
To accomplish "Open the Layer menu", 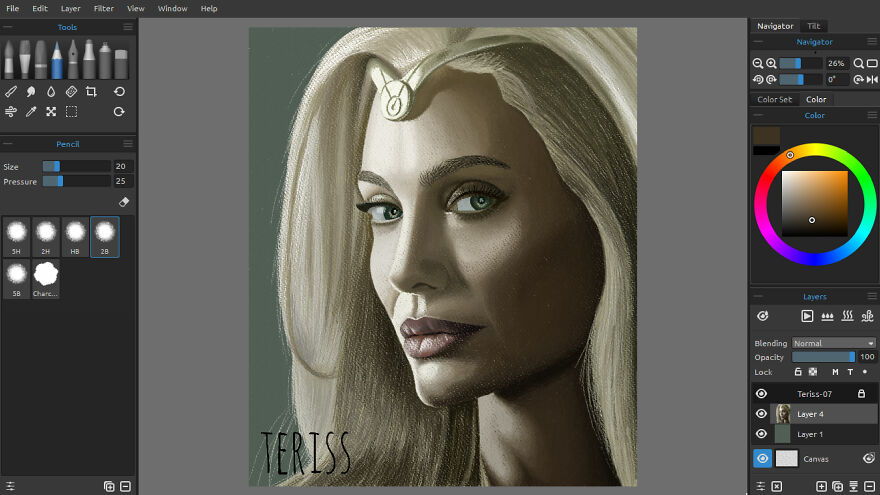I will pos(71,8).
